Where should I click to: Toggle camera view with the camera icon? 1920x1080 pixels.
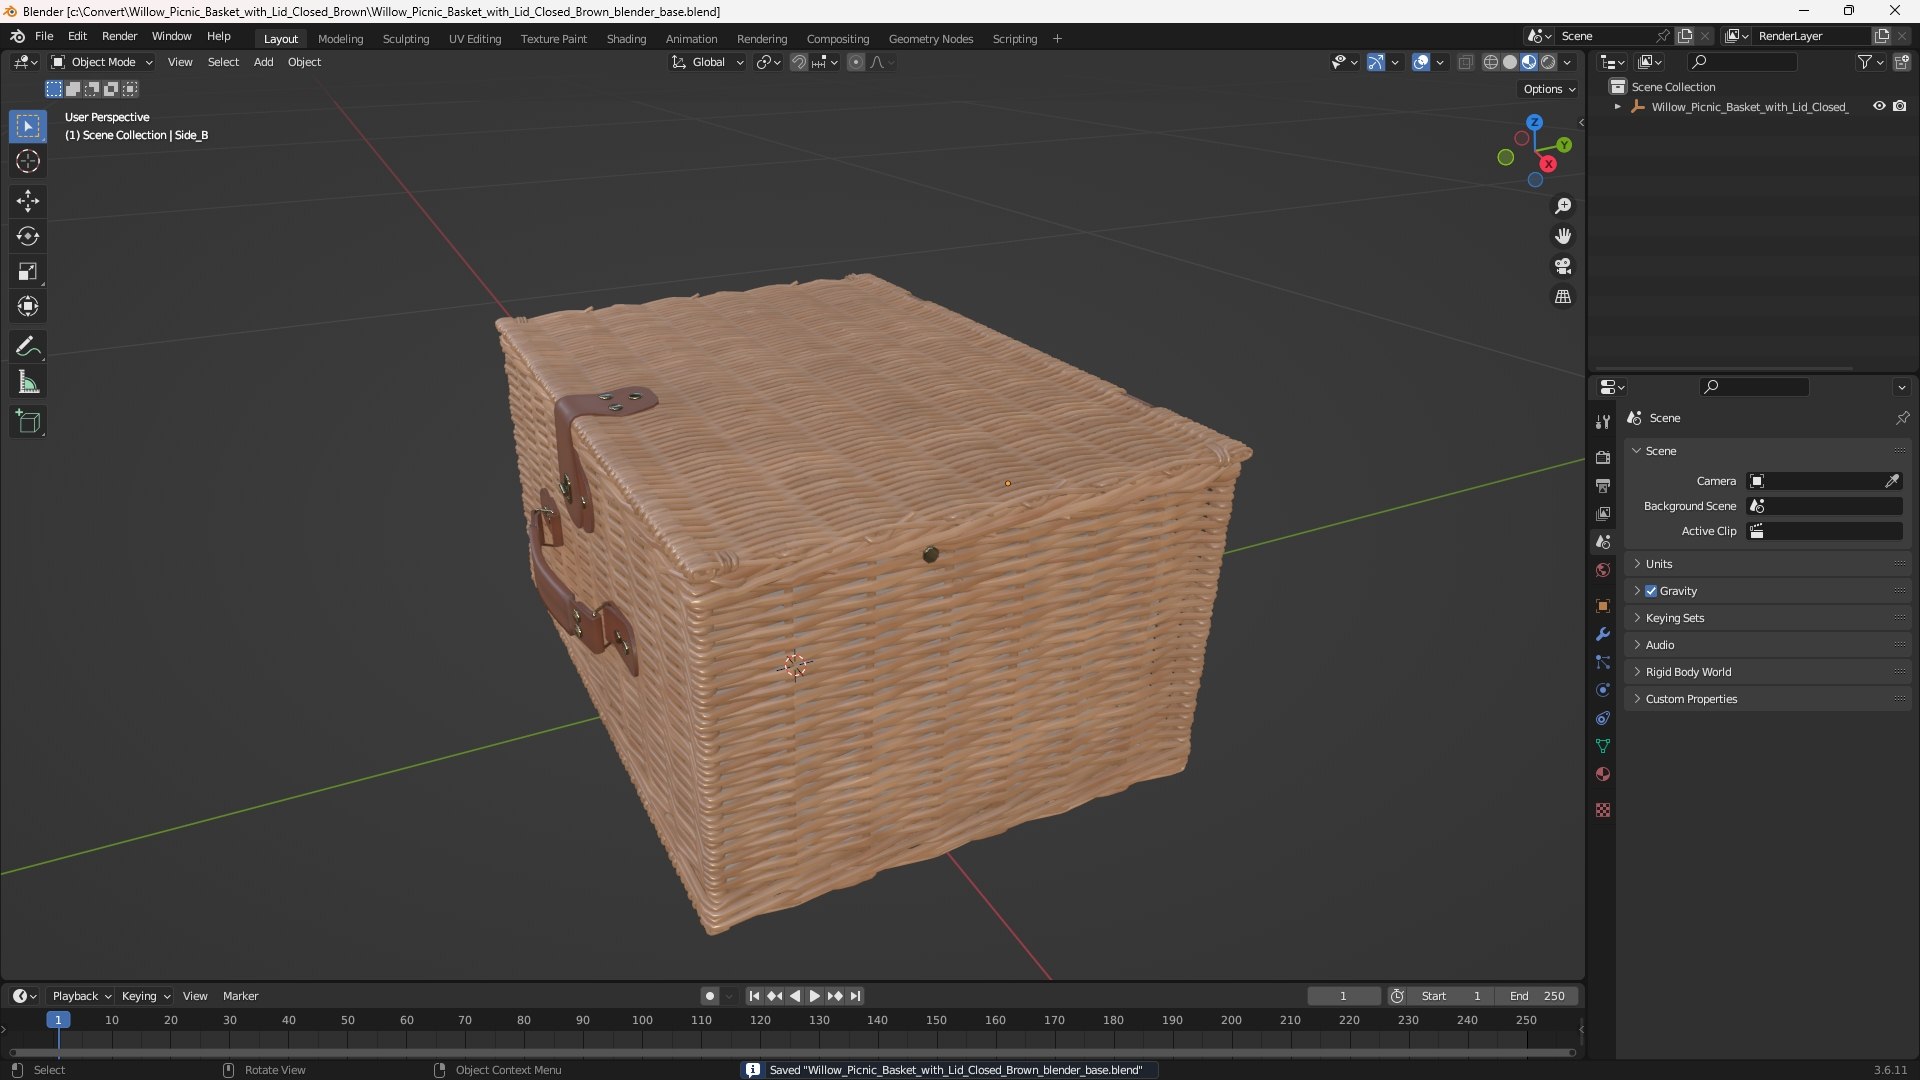[1563, 266]
